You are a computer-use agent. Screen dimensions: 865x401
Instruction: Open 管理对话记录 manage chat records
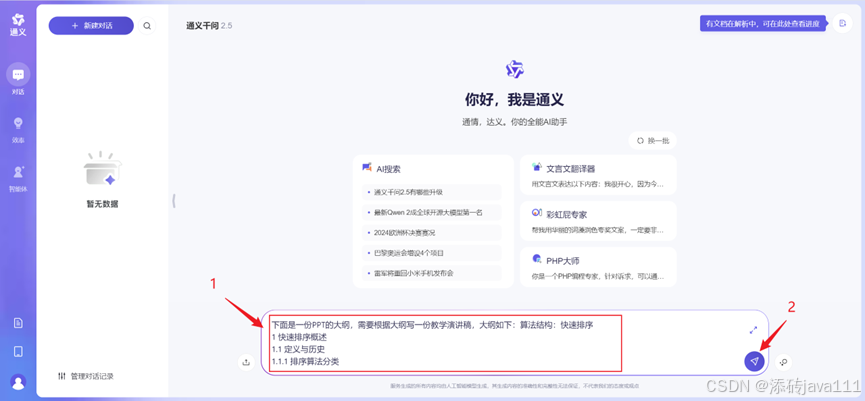[86, 376]
